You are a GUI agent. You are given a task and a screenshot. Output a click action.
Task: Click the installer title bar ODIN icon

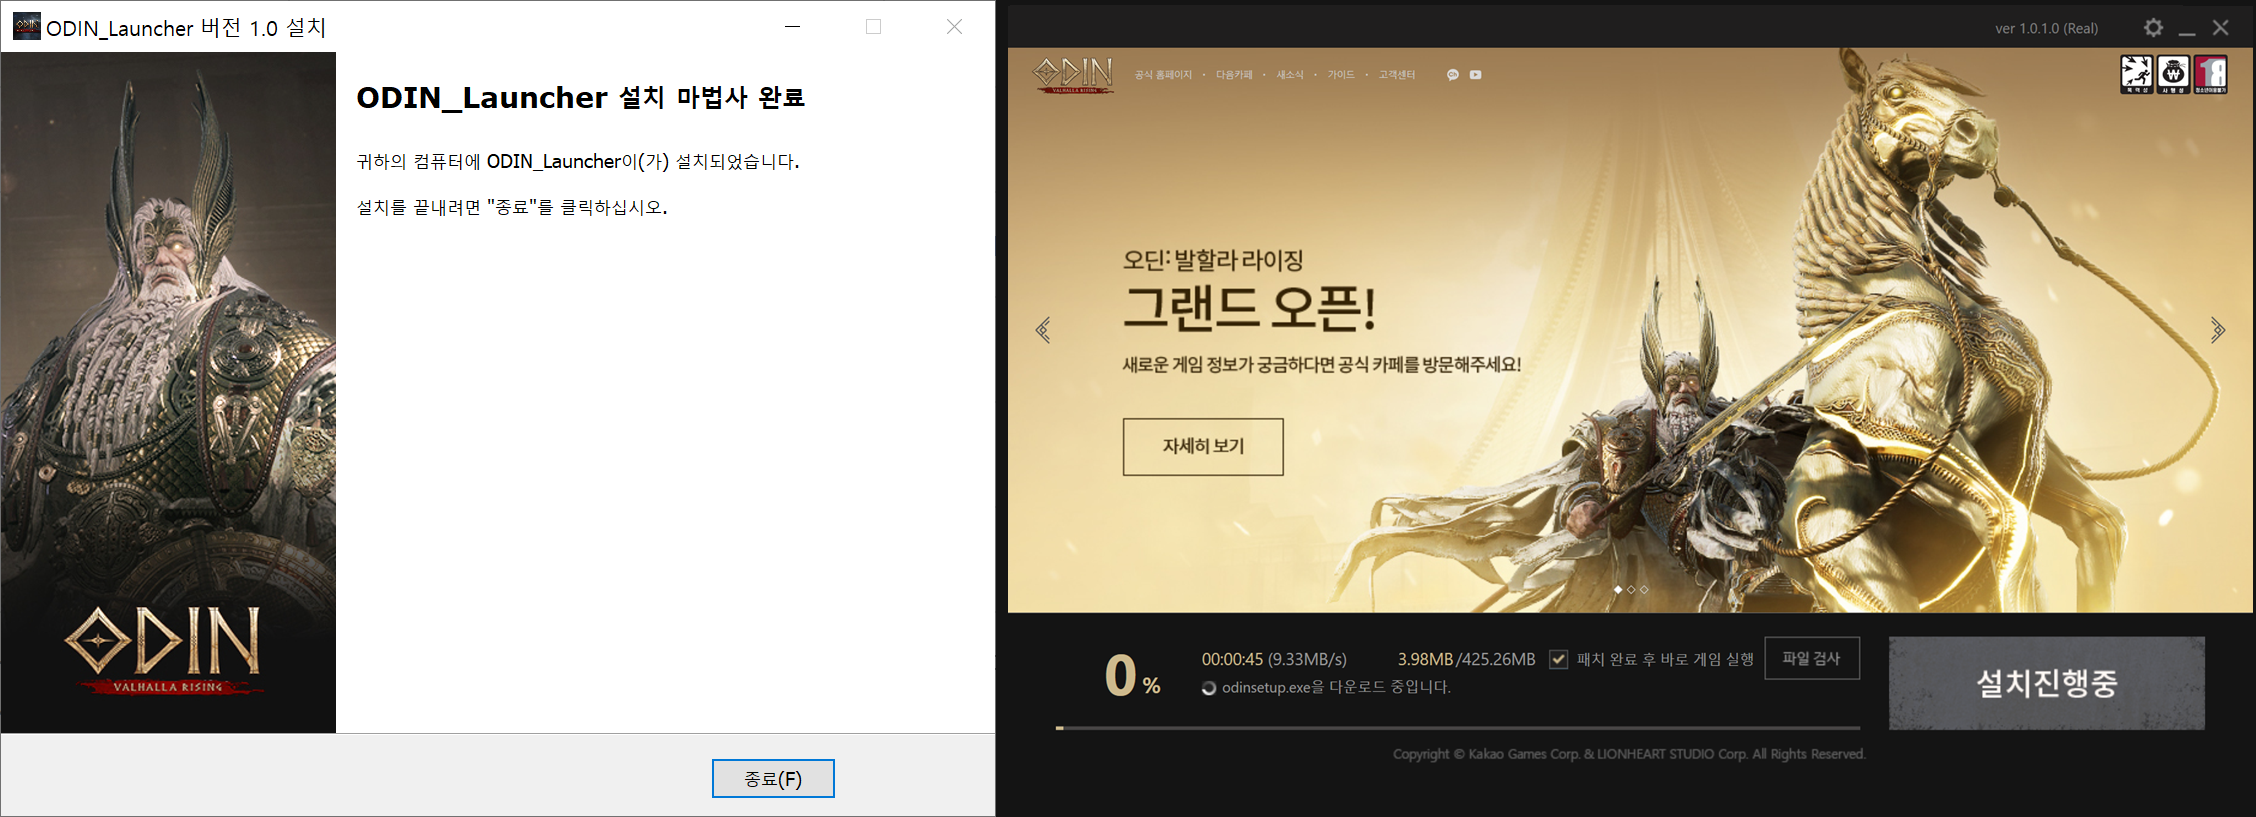pos(27,26)
